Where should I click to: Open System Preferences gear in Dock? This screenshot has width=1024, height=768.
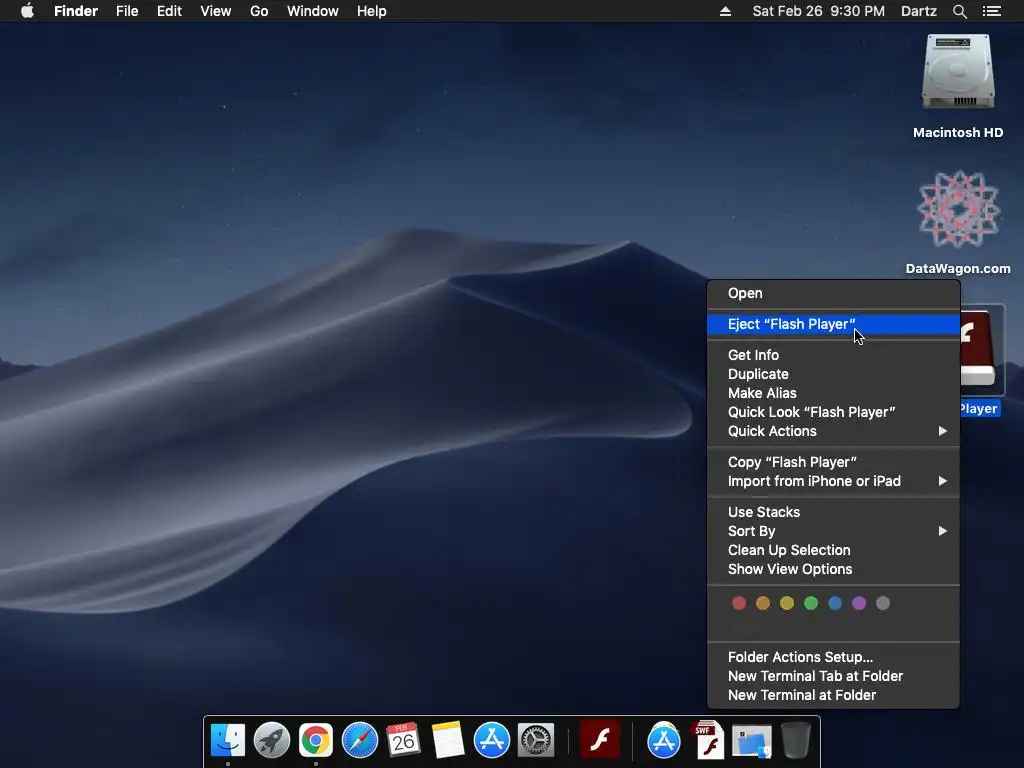click(x=536, y=740)
